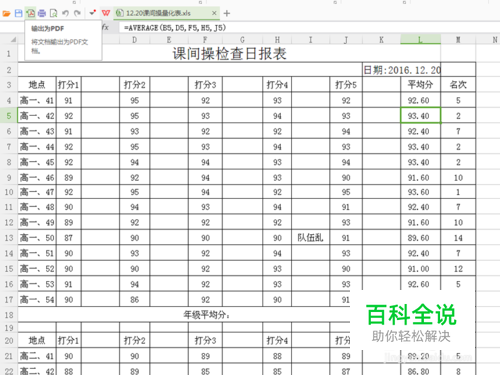The image size is (500, 375).
Task: Click the Print icon
Action: pyautogui.click(x=42, y=13)
